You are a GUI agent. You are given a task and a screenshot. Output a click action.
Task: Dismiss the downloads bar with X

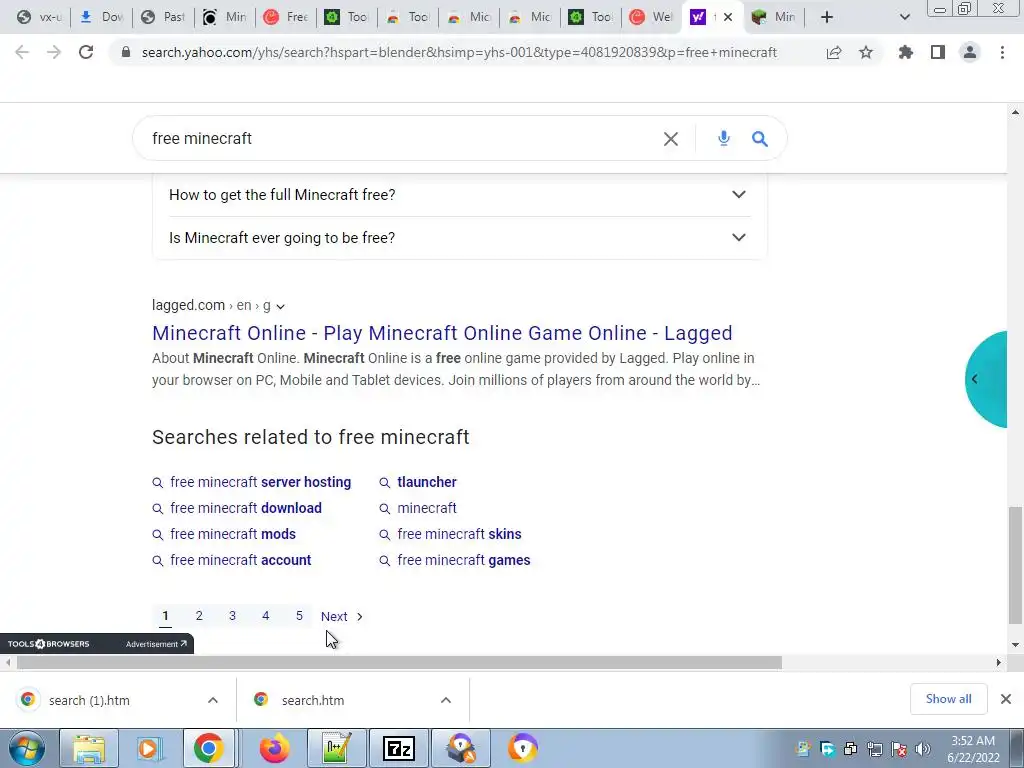pyautogui.click(x=1006, y=699)
